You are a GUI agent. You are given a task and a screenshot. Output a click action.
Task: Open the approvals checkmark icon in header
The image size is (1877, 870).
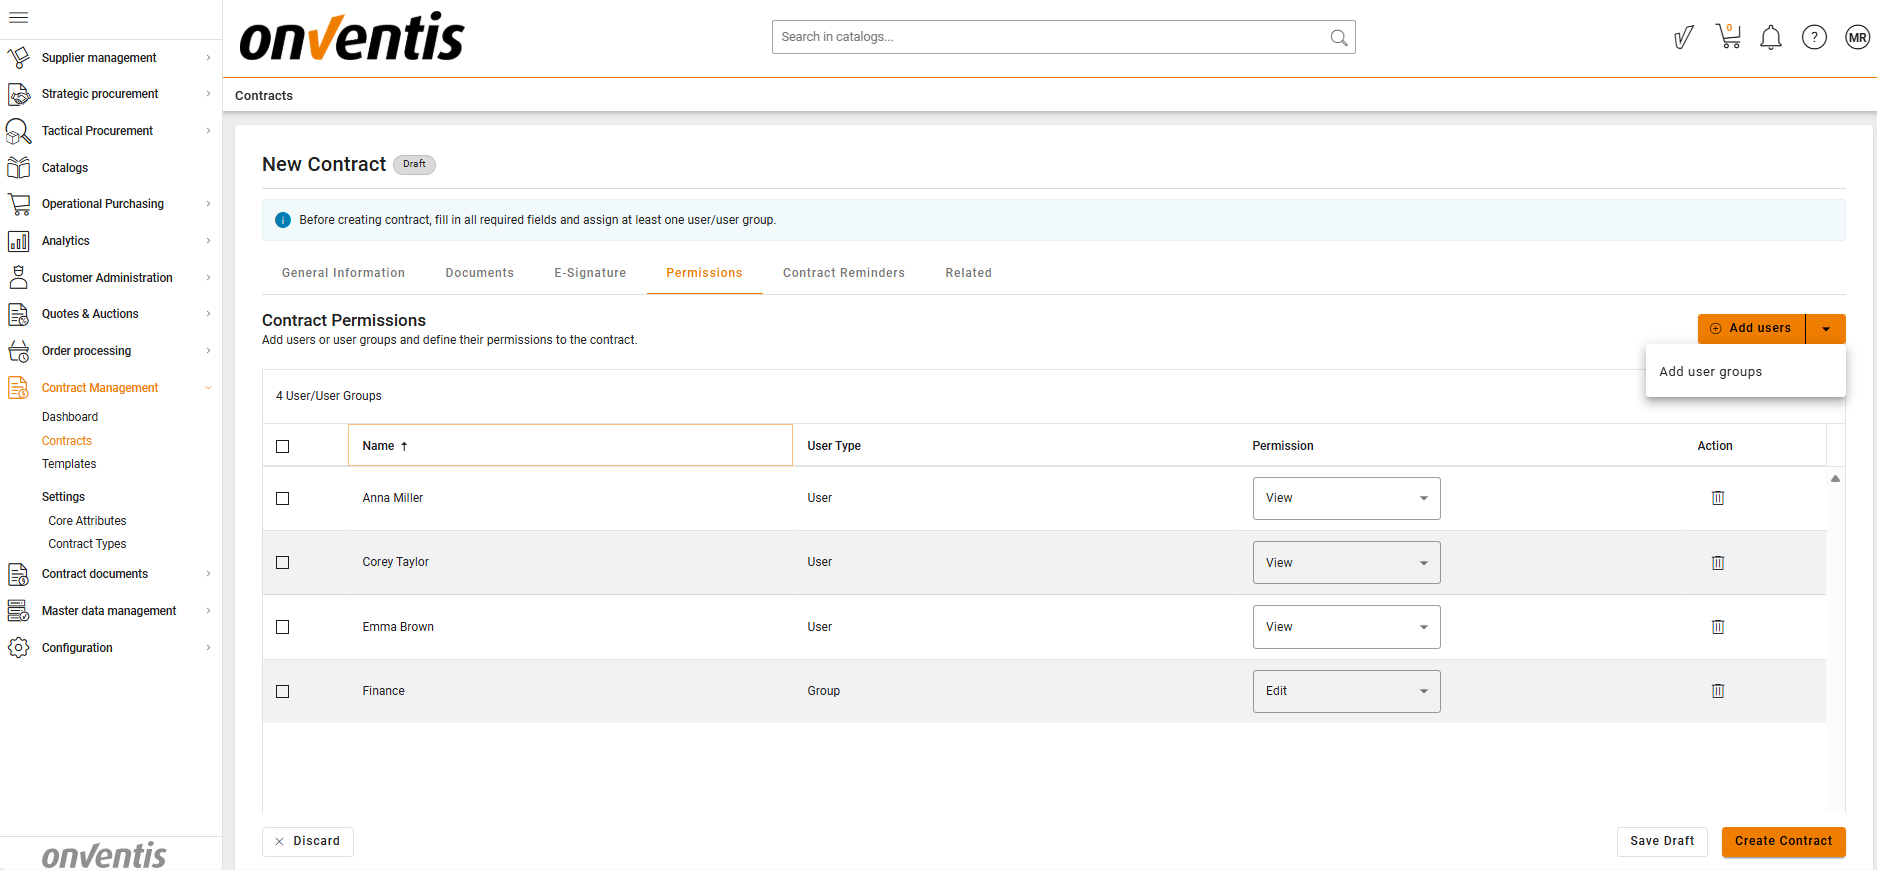(1683, 38)
